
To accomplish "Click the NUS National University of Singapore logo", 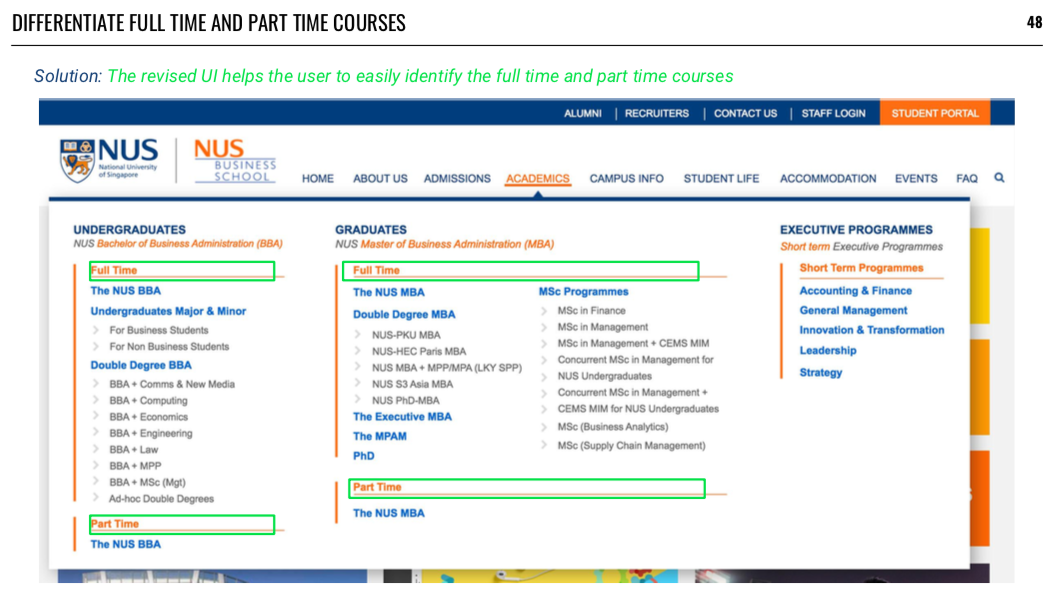I will (109, 160).
